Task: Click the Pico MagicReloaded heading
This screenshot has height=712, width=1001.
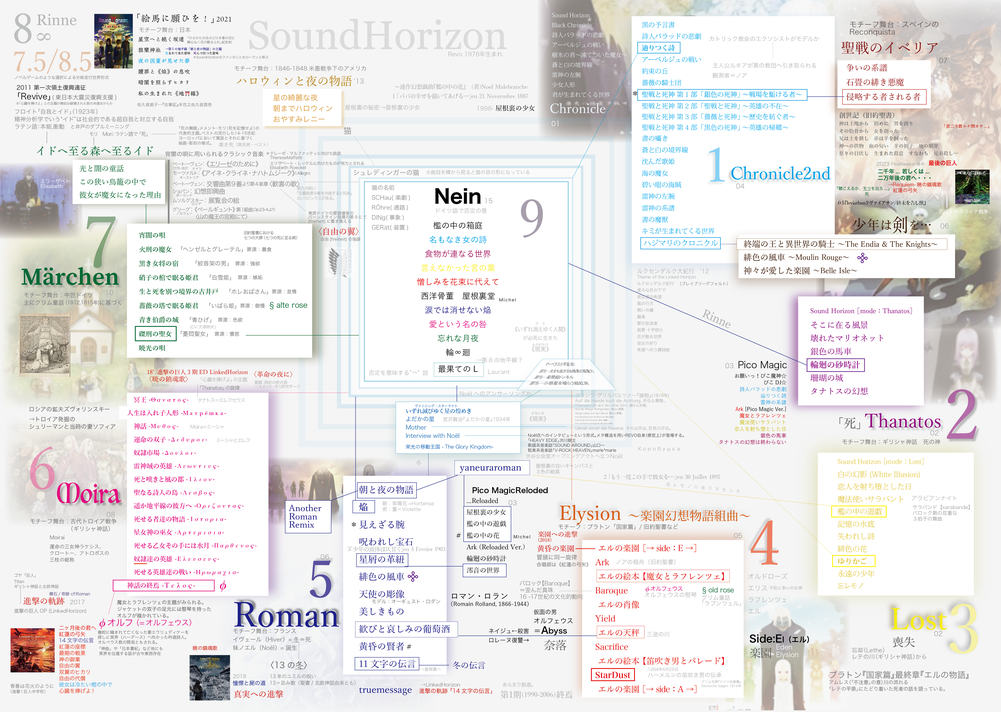Action: (x=509, y=490)
